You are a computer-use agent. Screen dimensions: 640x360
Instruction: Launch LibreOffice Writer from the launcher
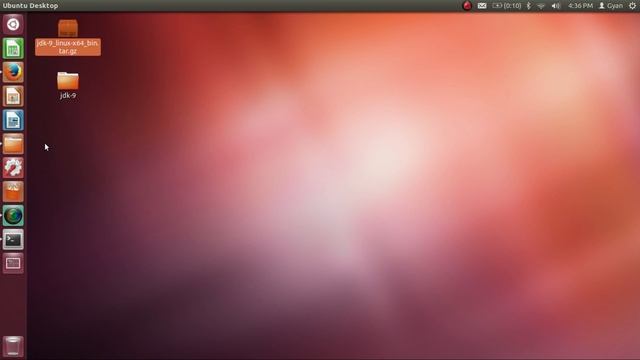tap(13, 120)
